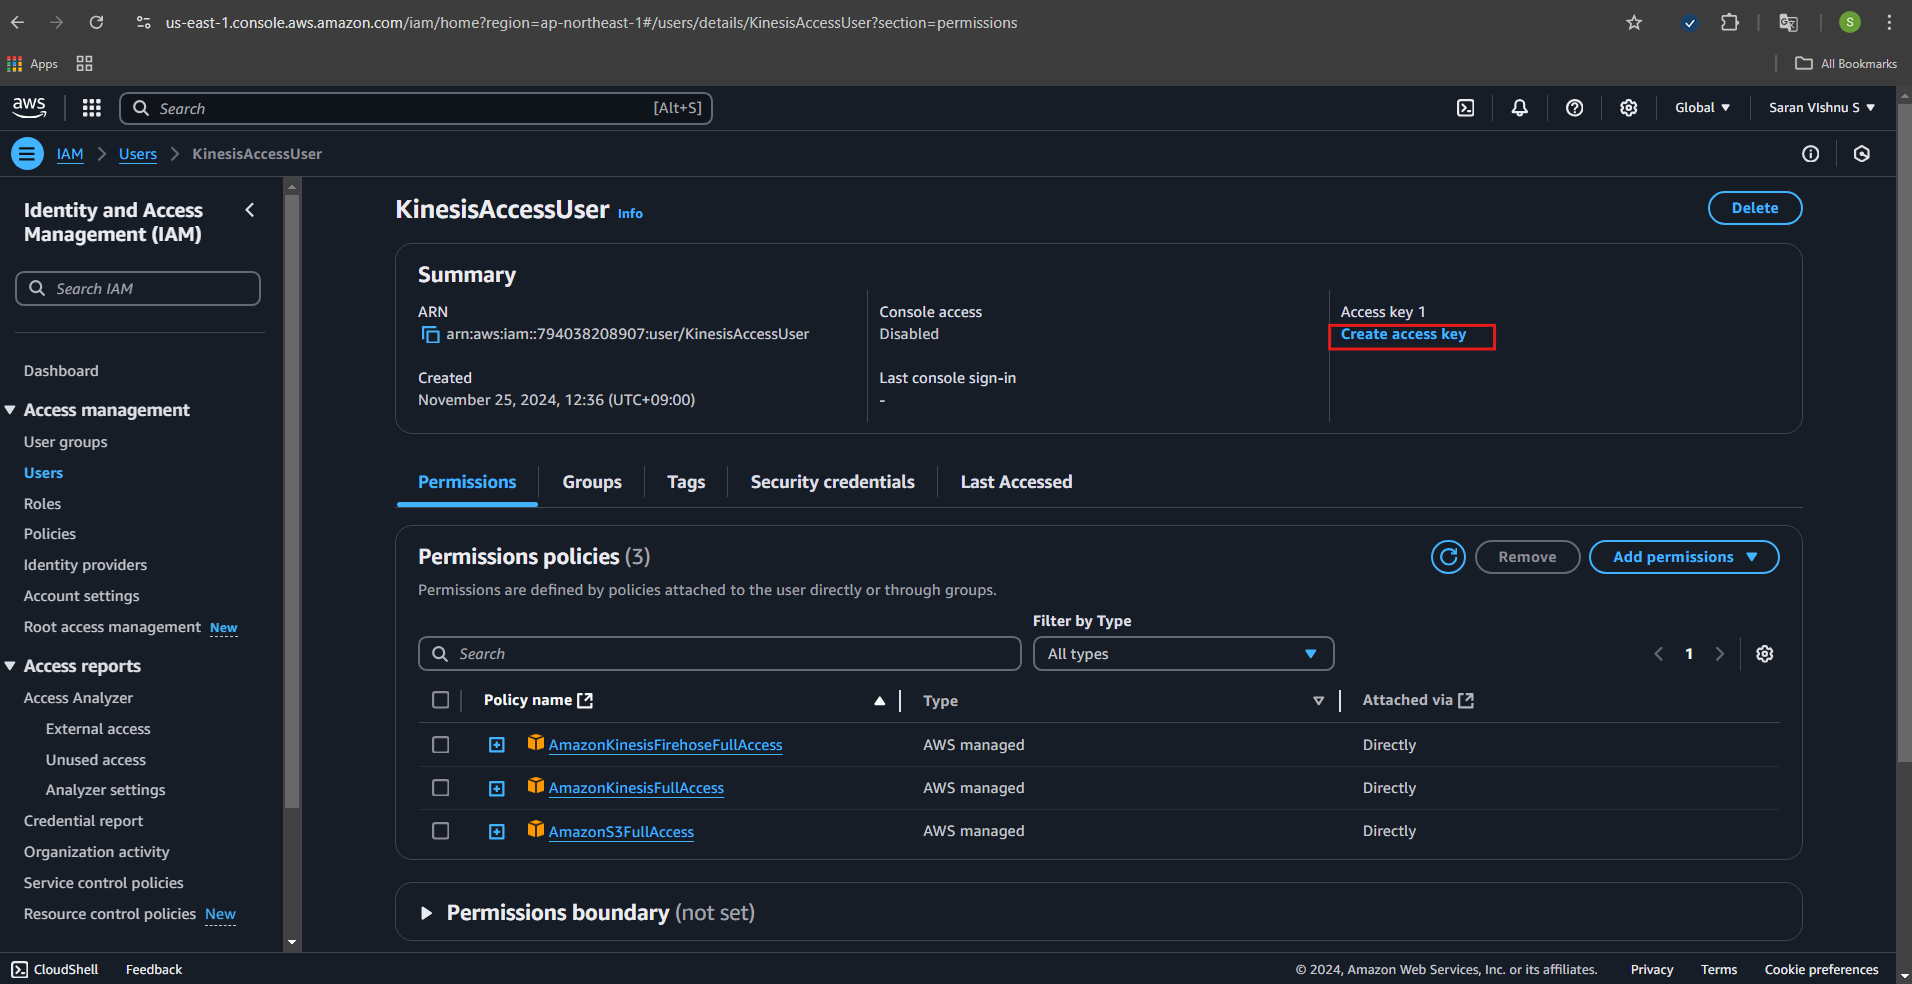The height and width of the screenshot is (984, 1912).
Task: Open the Last Accessed tab
Action: 1015,482
